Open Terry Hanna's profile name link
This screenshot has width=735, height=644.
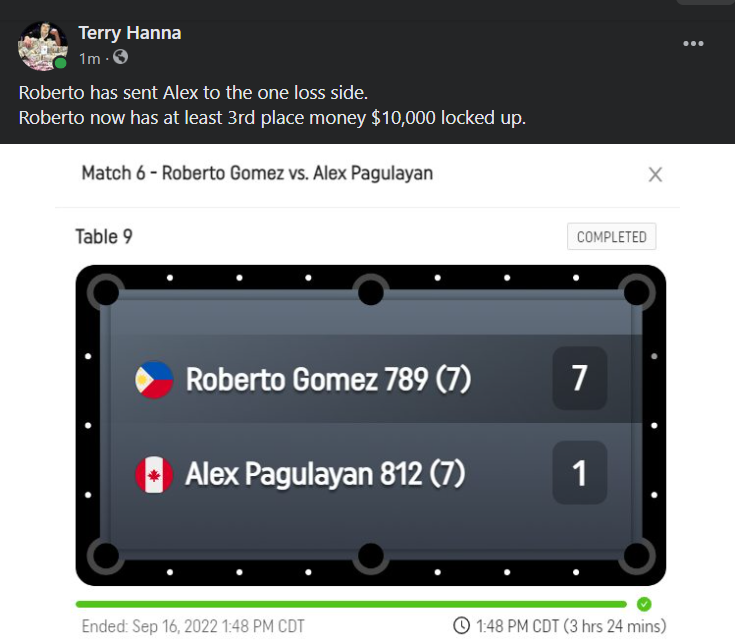(130, 33)
